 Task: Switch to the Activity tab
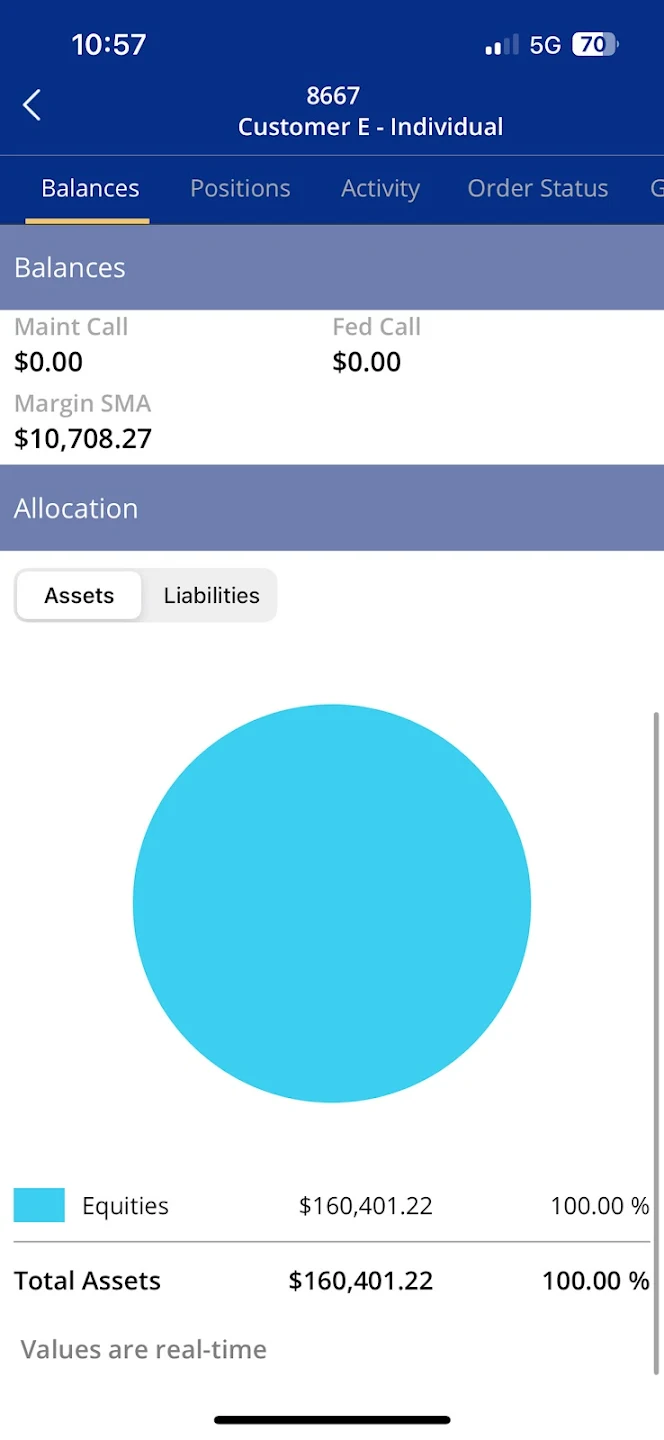point(380,188)
